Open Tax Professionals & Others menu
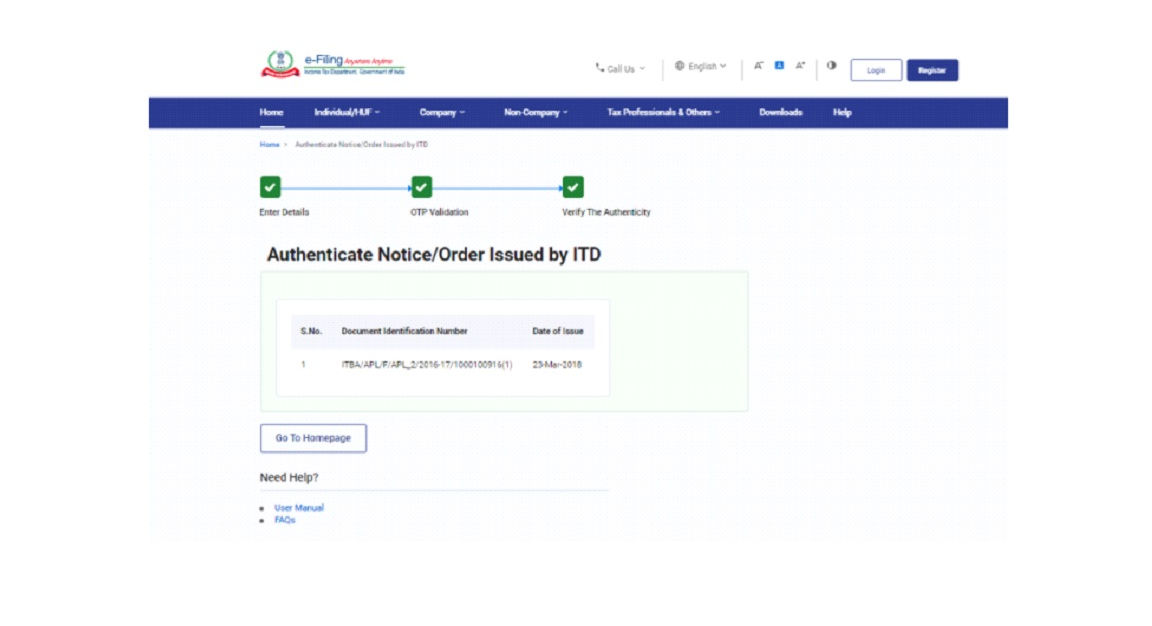Viewport: 1152px width, 626px height. coord(663,112)
